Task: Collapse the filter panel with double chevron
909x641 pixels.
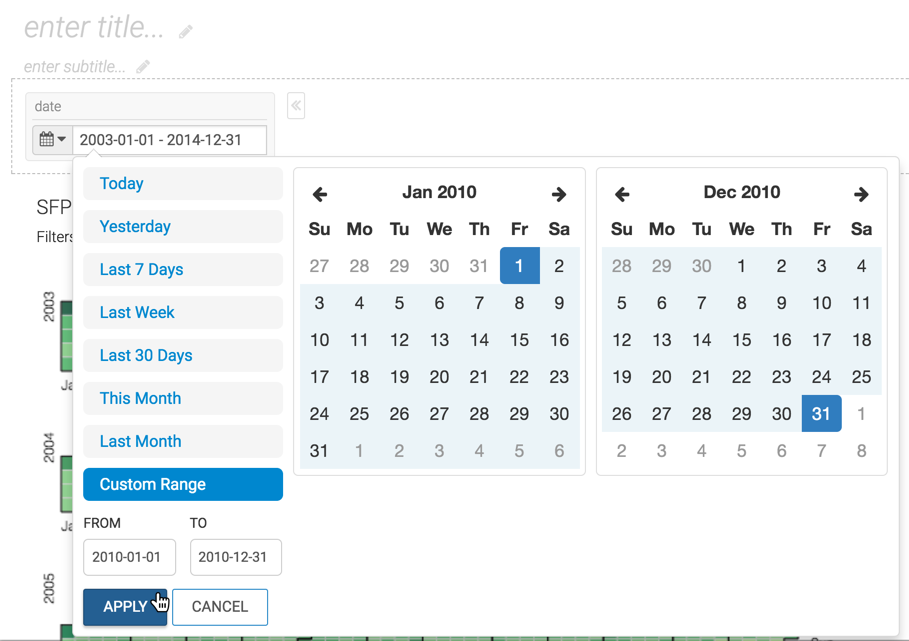Action: [x=296, y=106]
